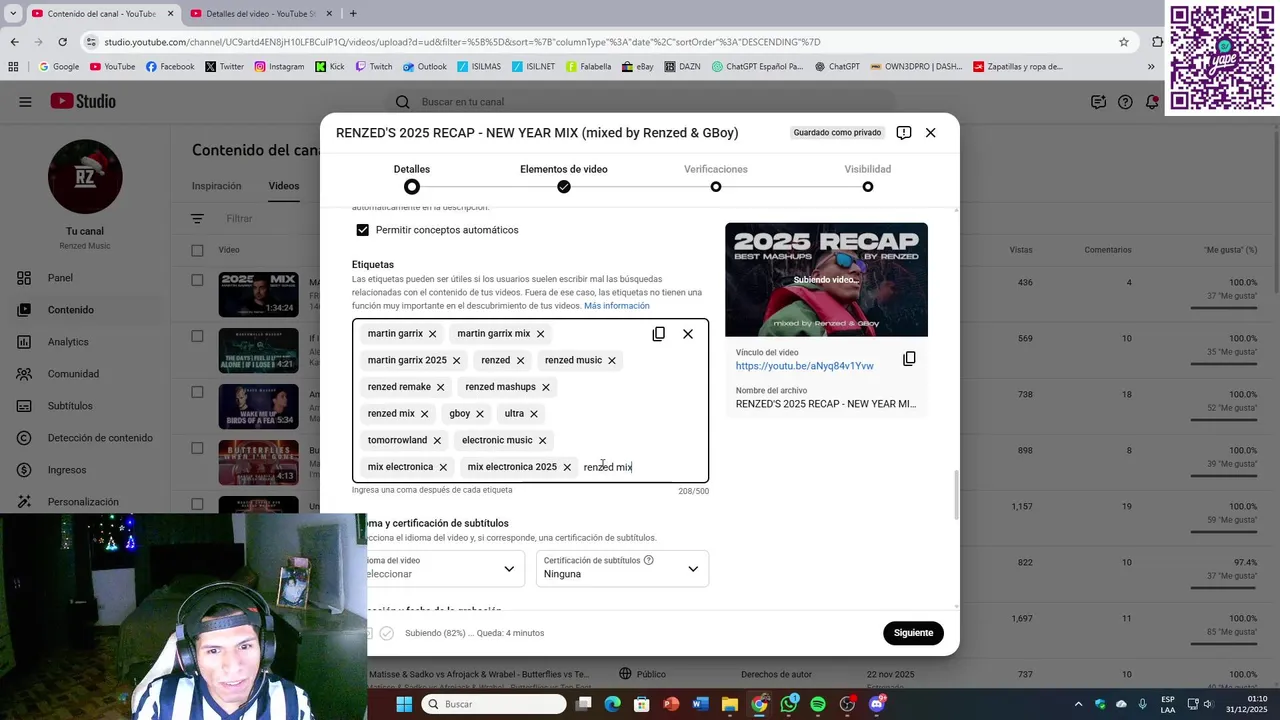The image size is (1280, 720).
Task: Open Certificación de subtítulos dropdown
Action: 622,568
